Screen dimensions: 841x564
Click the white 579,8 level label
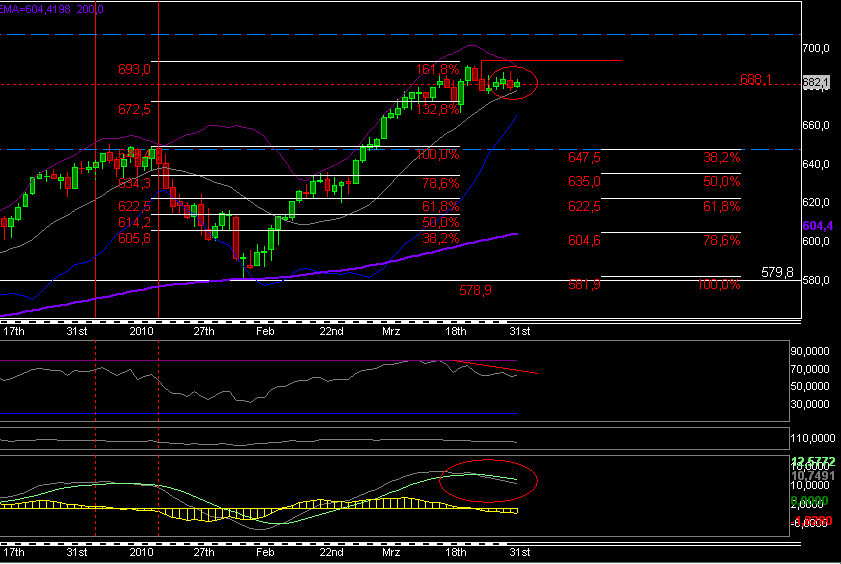[x=777, y=272]
